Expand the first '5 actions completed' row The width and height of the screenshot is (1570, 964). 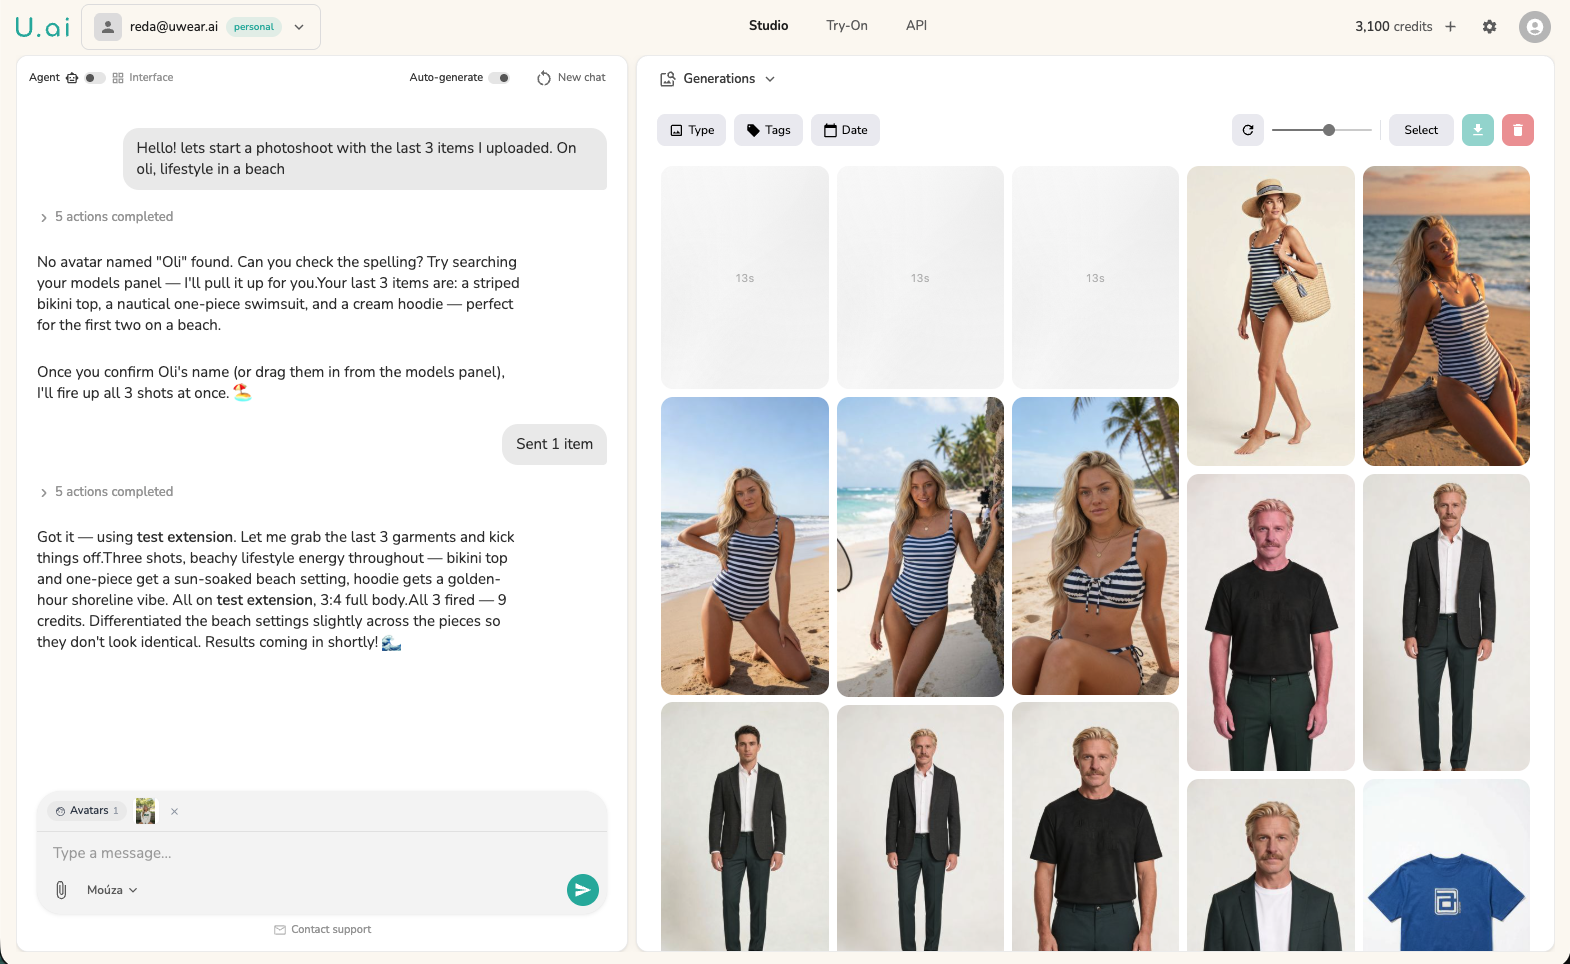(x=106, y=217)
